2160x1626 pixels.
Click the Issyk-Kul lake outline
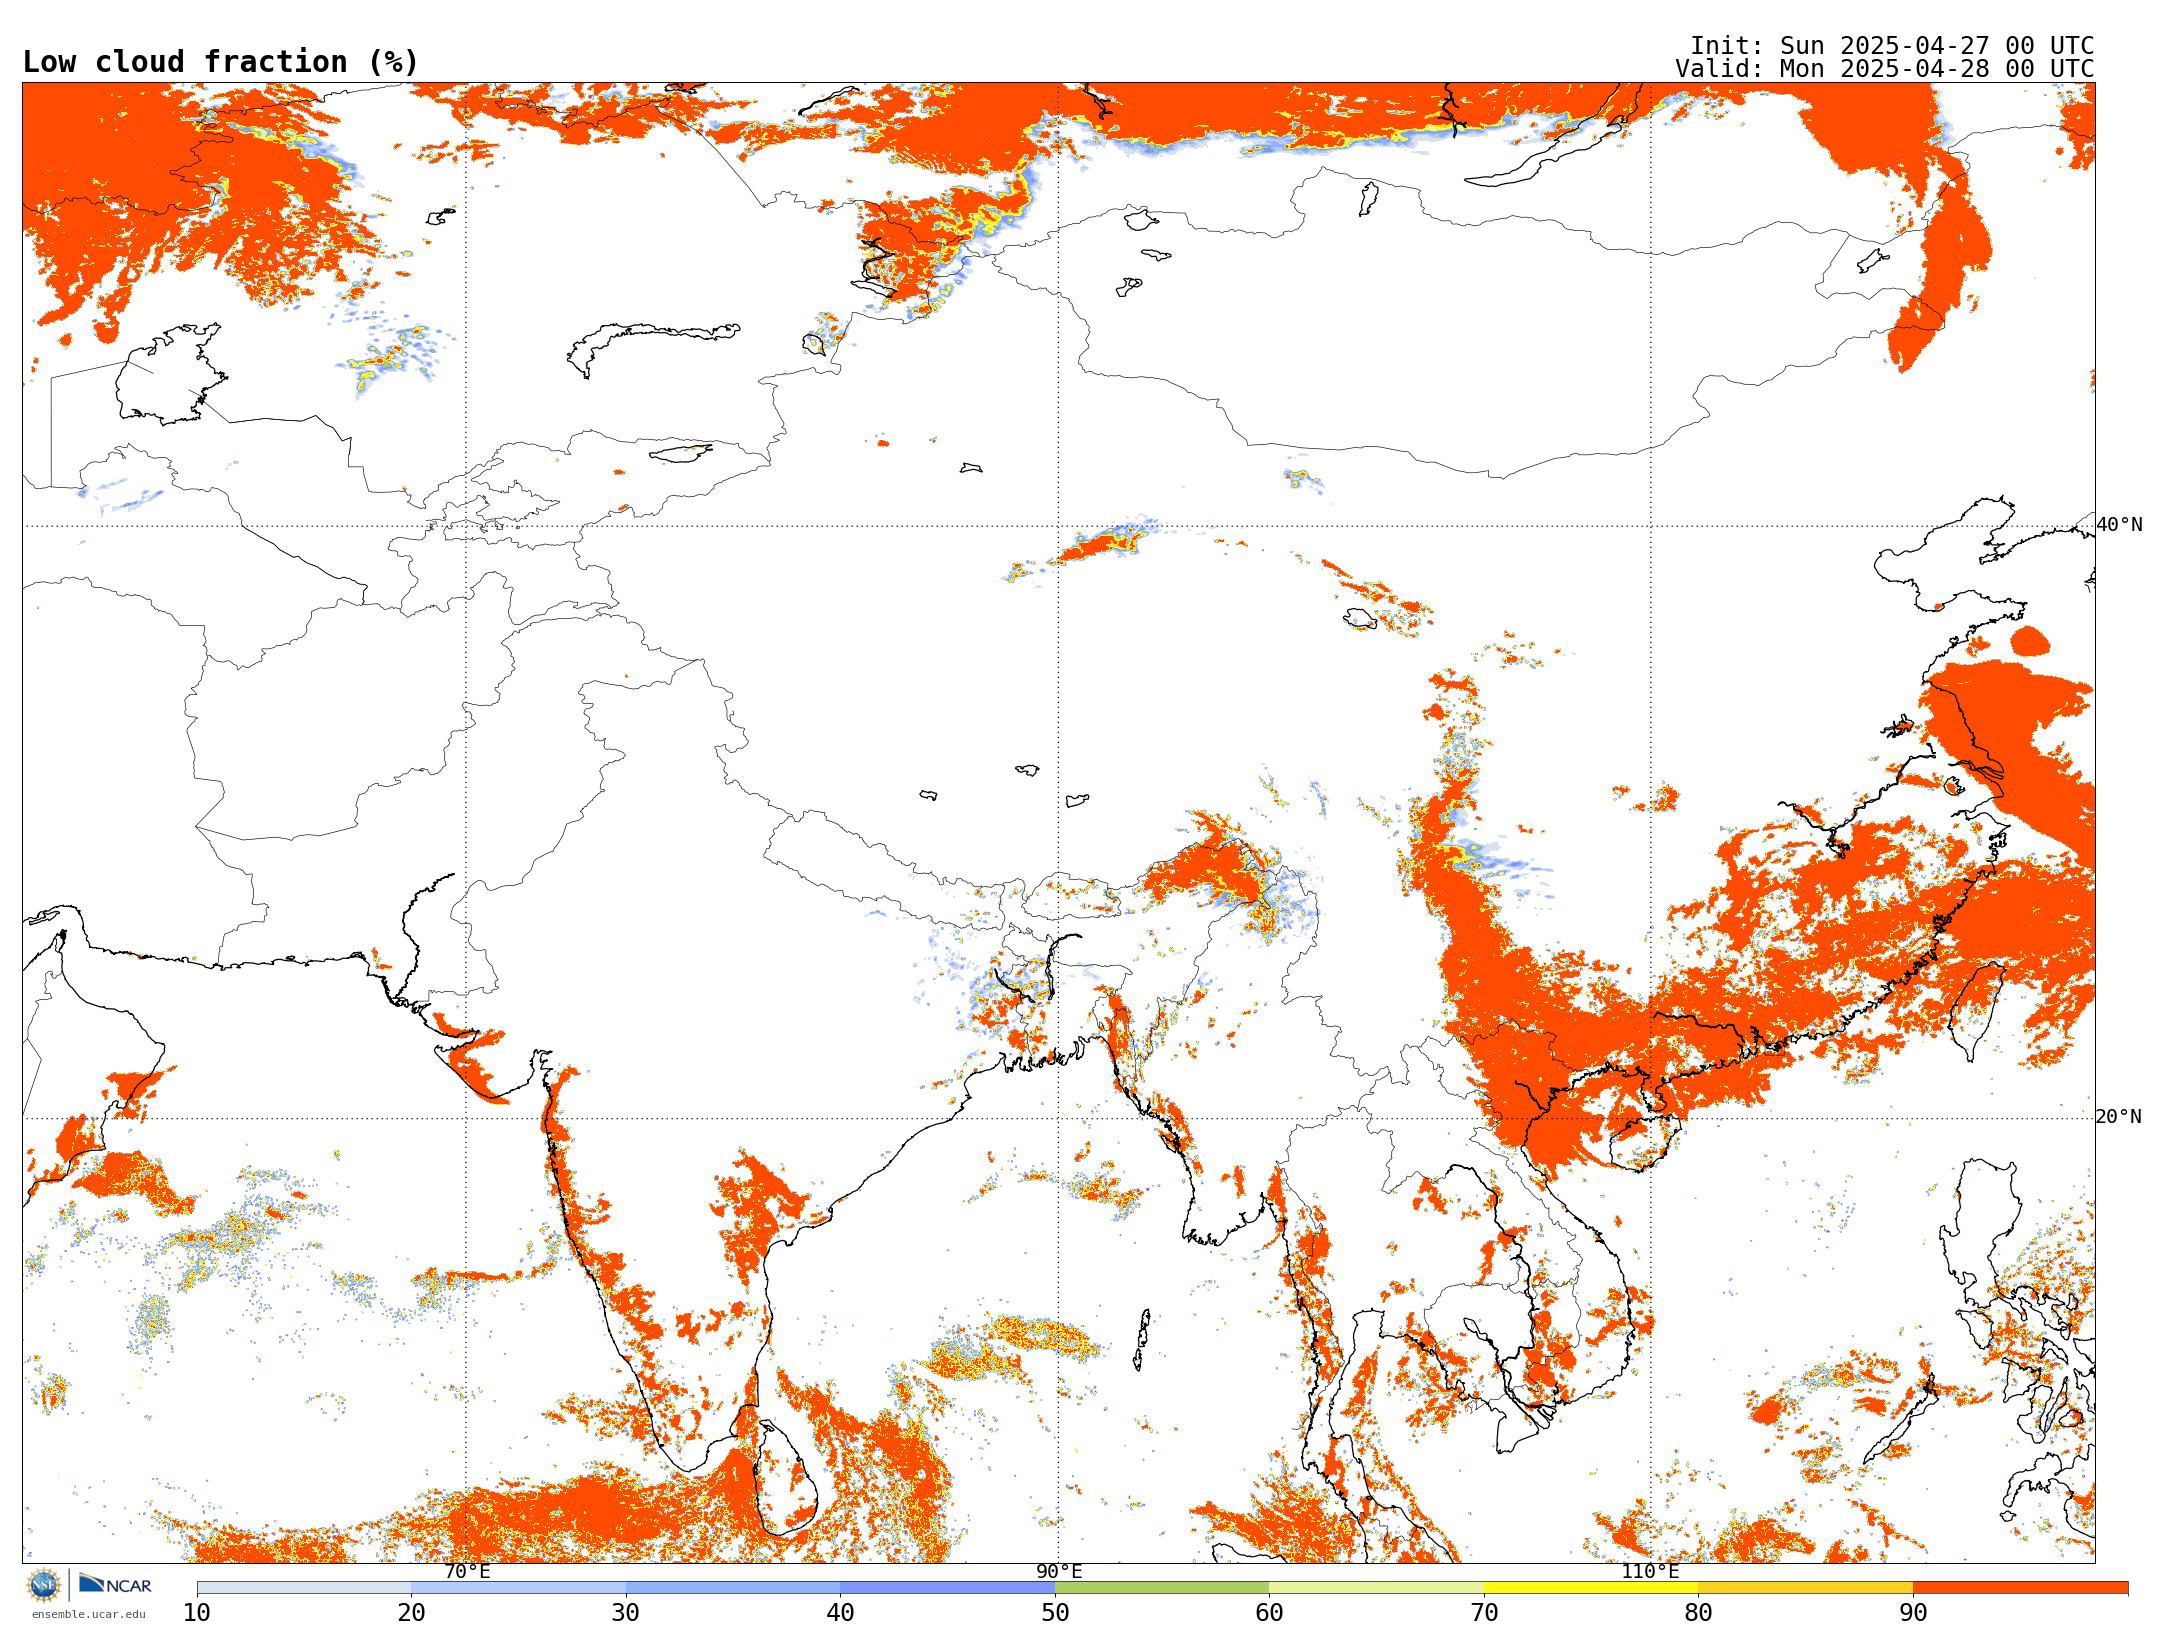pyautogui.click(x=680, y=453)
